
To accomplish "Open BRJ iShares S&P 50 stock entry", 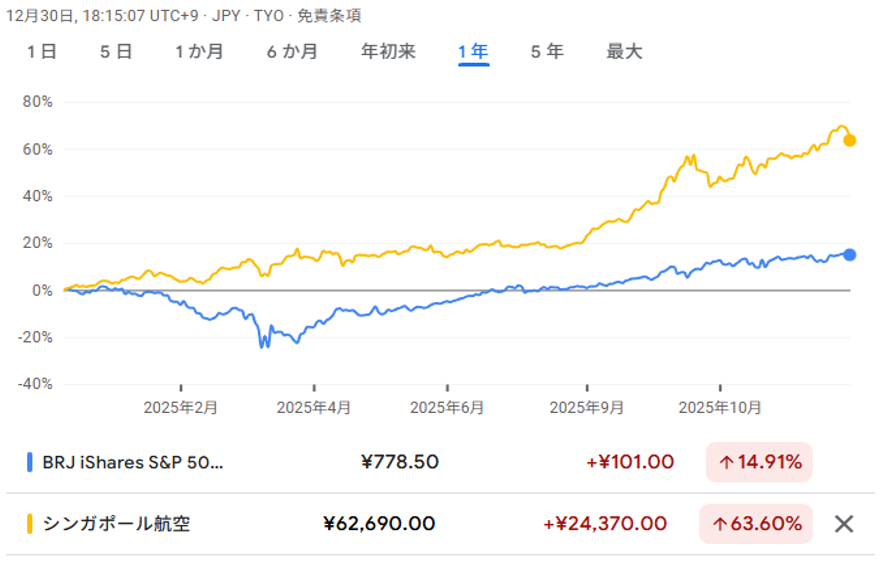I will coord(134,462).
